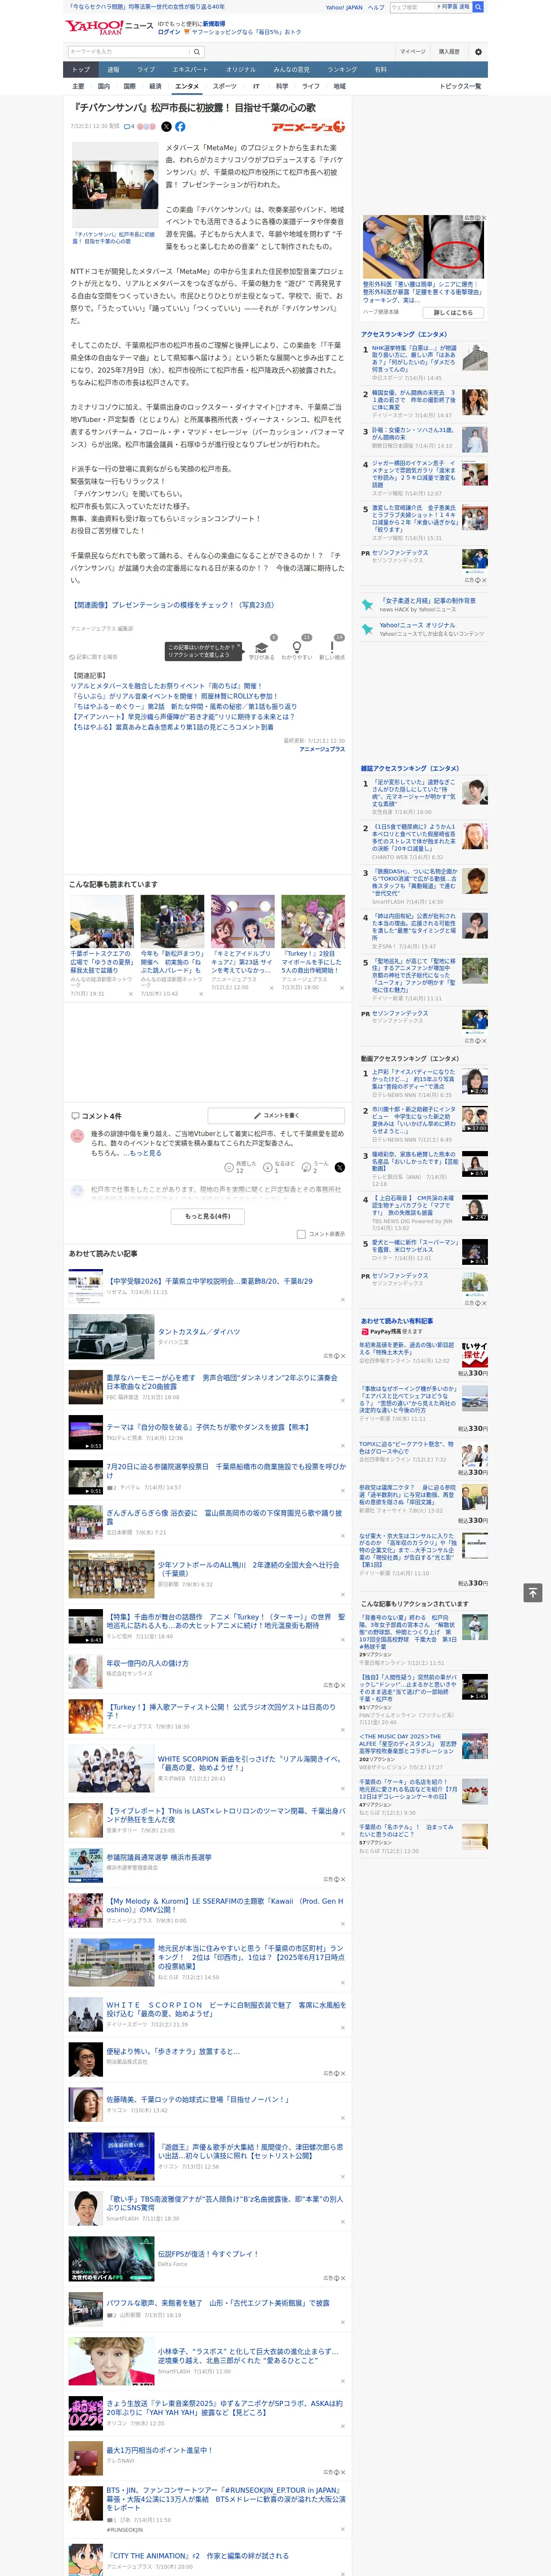Click the 共感した smiley reaction on first comment
Viewport: 551px width, 2576px height.
click(x=240, y=1167)
